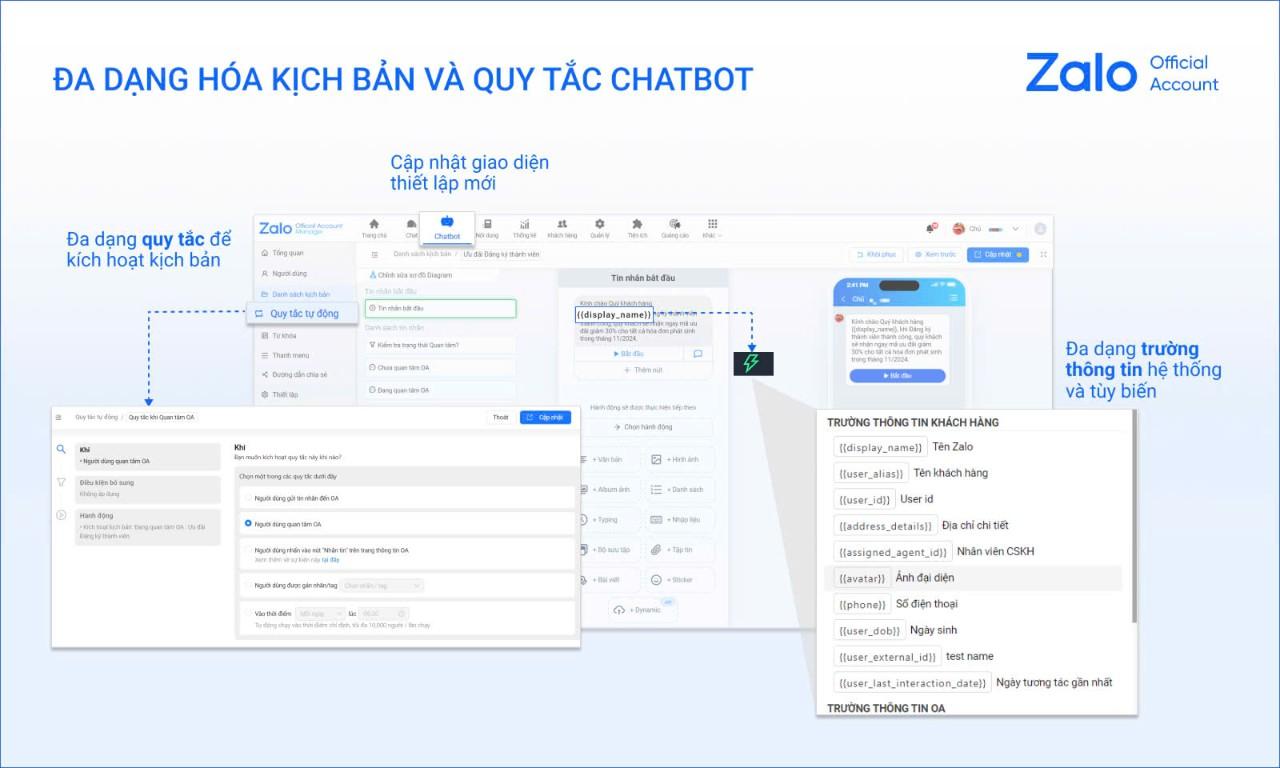Select Điều kiện bổ sung step

pyautogui.click(x=148, y=489)
